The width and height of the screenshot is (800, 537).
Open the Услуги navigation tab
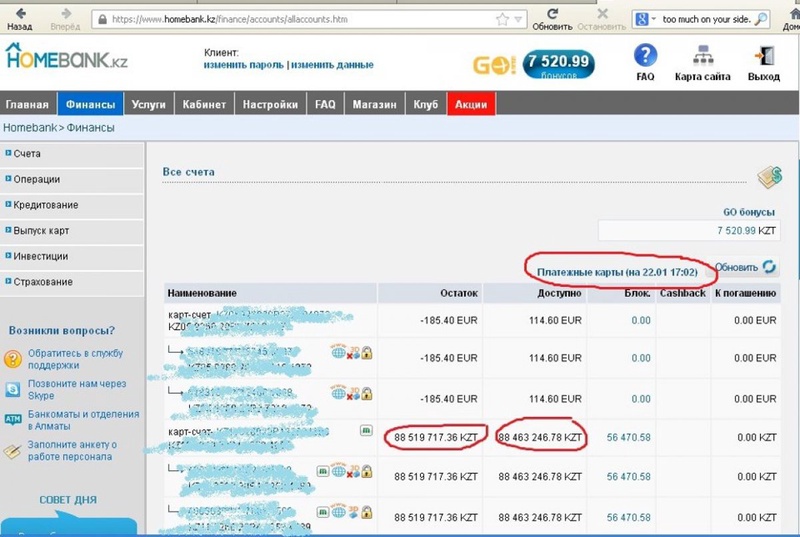(x=148, y=104)
